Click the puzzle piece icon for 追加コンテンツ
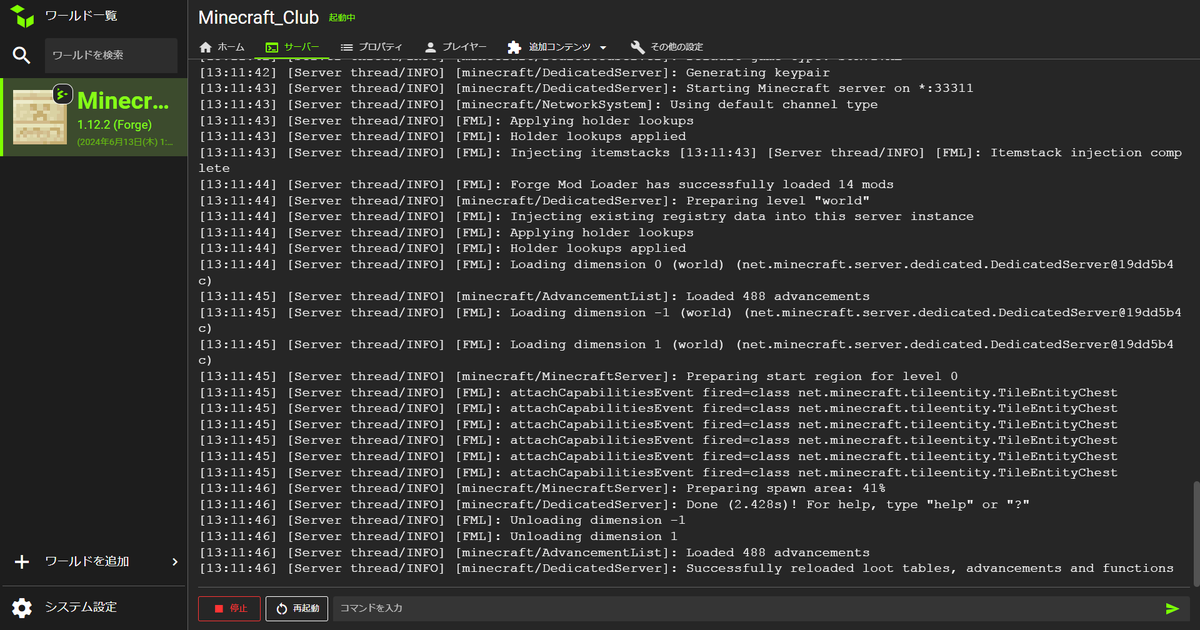This screenshot has height=630, width=1200. tap(514, 47)
